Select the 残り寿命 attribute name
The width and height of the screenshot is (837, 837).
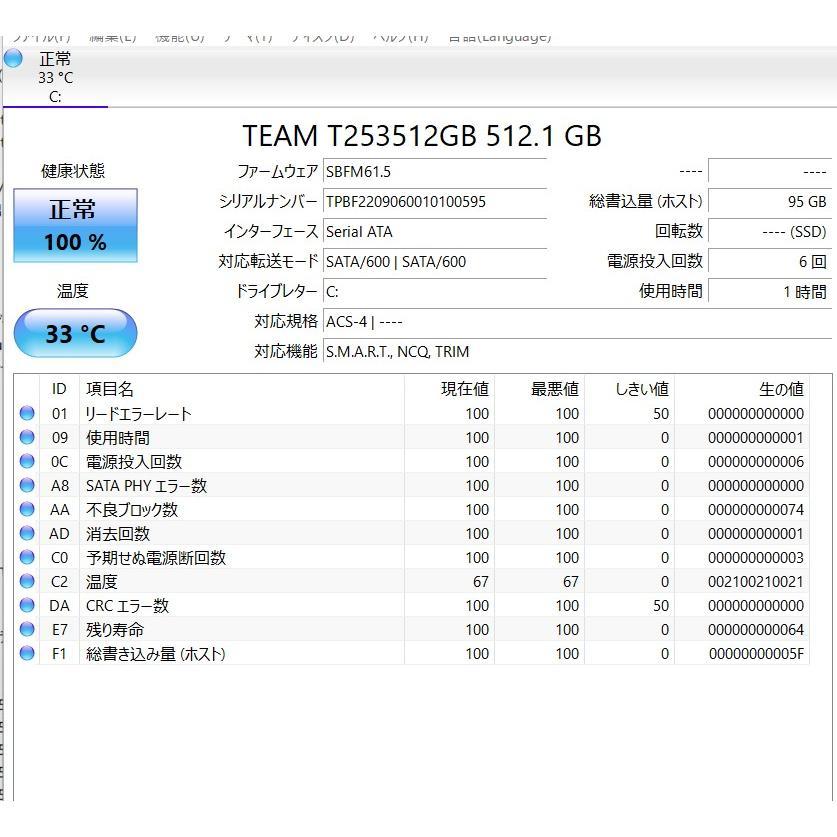pyautogui.click(x=115, y=630)
